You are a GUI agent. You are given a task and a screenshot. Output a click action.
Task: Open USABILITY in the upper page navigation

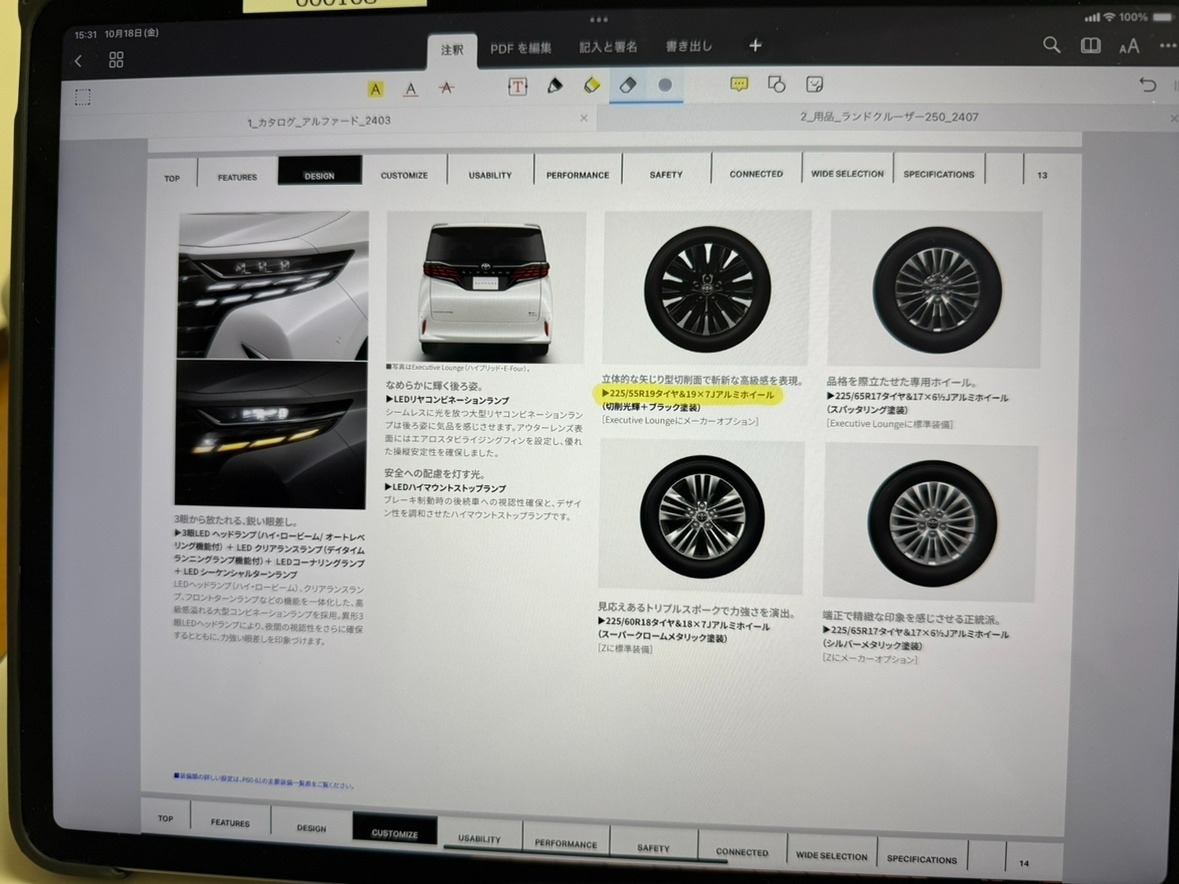coord(490,175)
